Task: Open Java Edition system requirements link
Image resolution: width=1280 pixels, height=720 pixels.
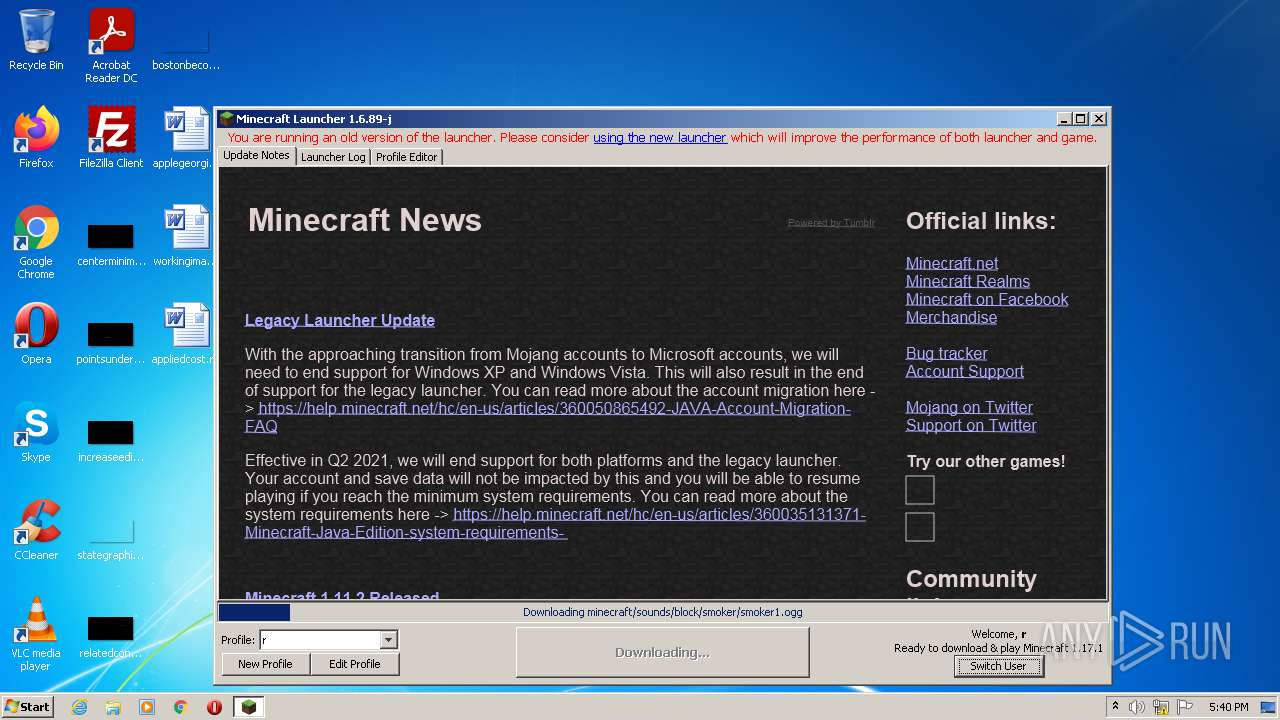Action: (555, 523)
